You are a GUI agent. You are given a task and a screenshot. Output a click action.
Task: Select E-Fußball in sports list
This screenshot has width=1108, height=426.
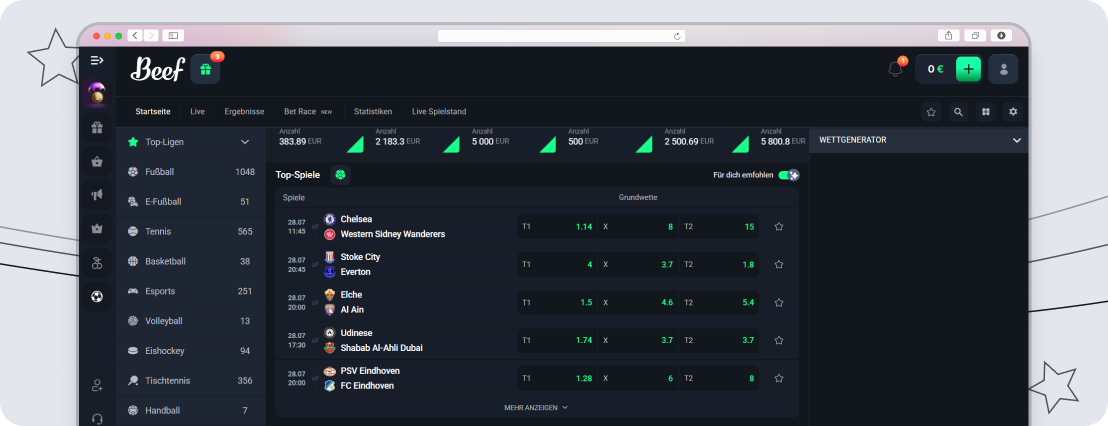click(x=191, y=201)
